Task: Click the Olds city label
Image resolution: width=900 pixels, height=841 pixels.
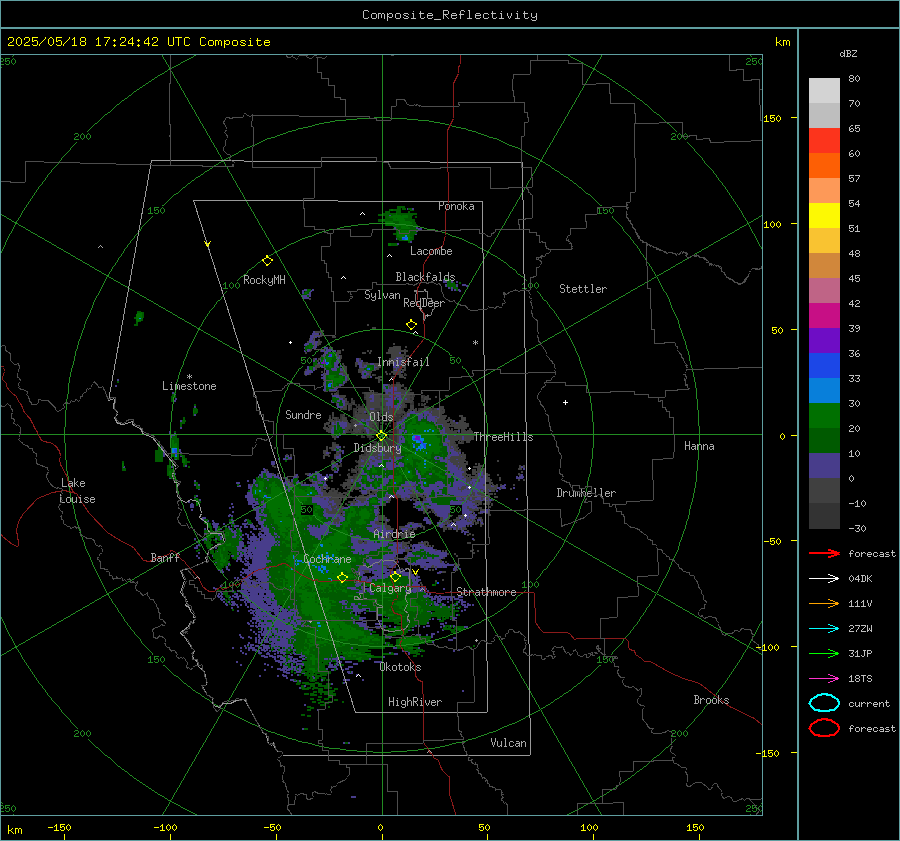Action: (x=381, y=417)
